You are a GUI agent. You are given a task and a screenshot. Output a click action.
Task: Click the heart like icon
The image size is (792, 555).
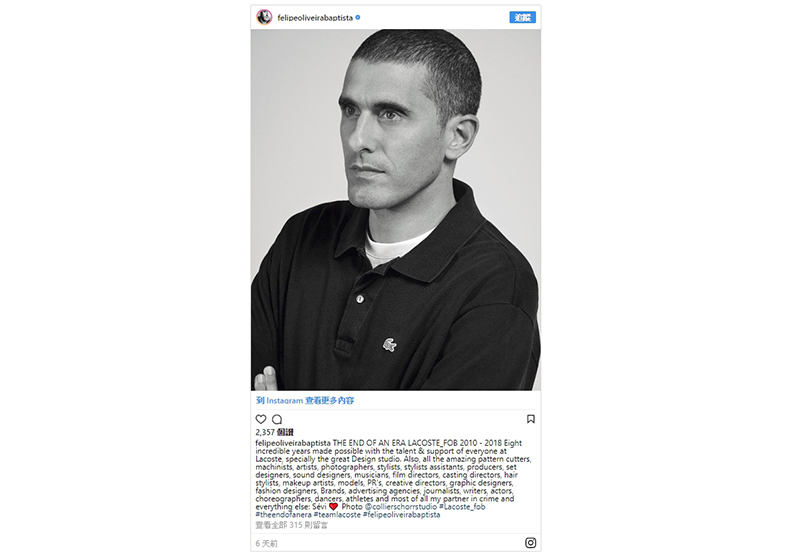261,419
